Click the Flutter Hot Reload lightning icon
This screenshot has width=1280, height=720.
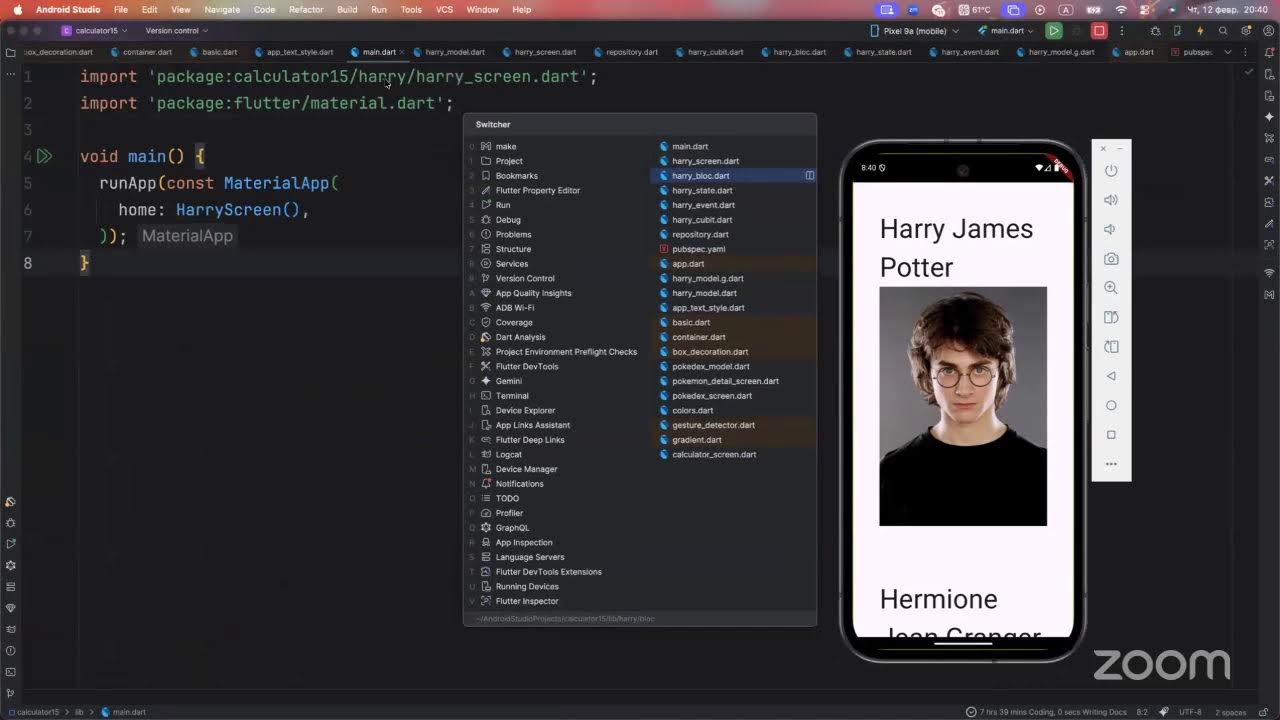(1200, 31)
